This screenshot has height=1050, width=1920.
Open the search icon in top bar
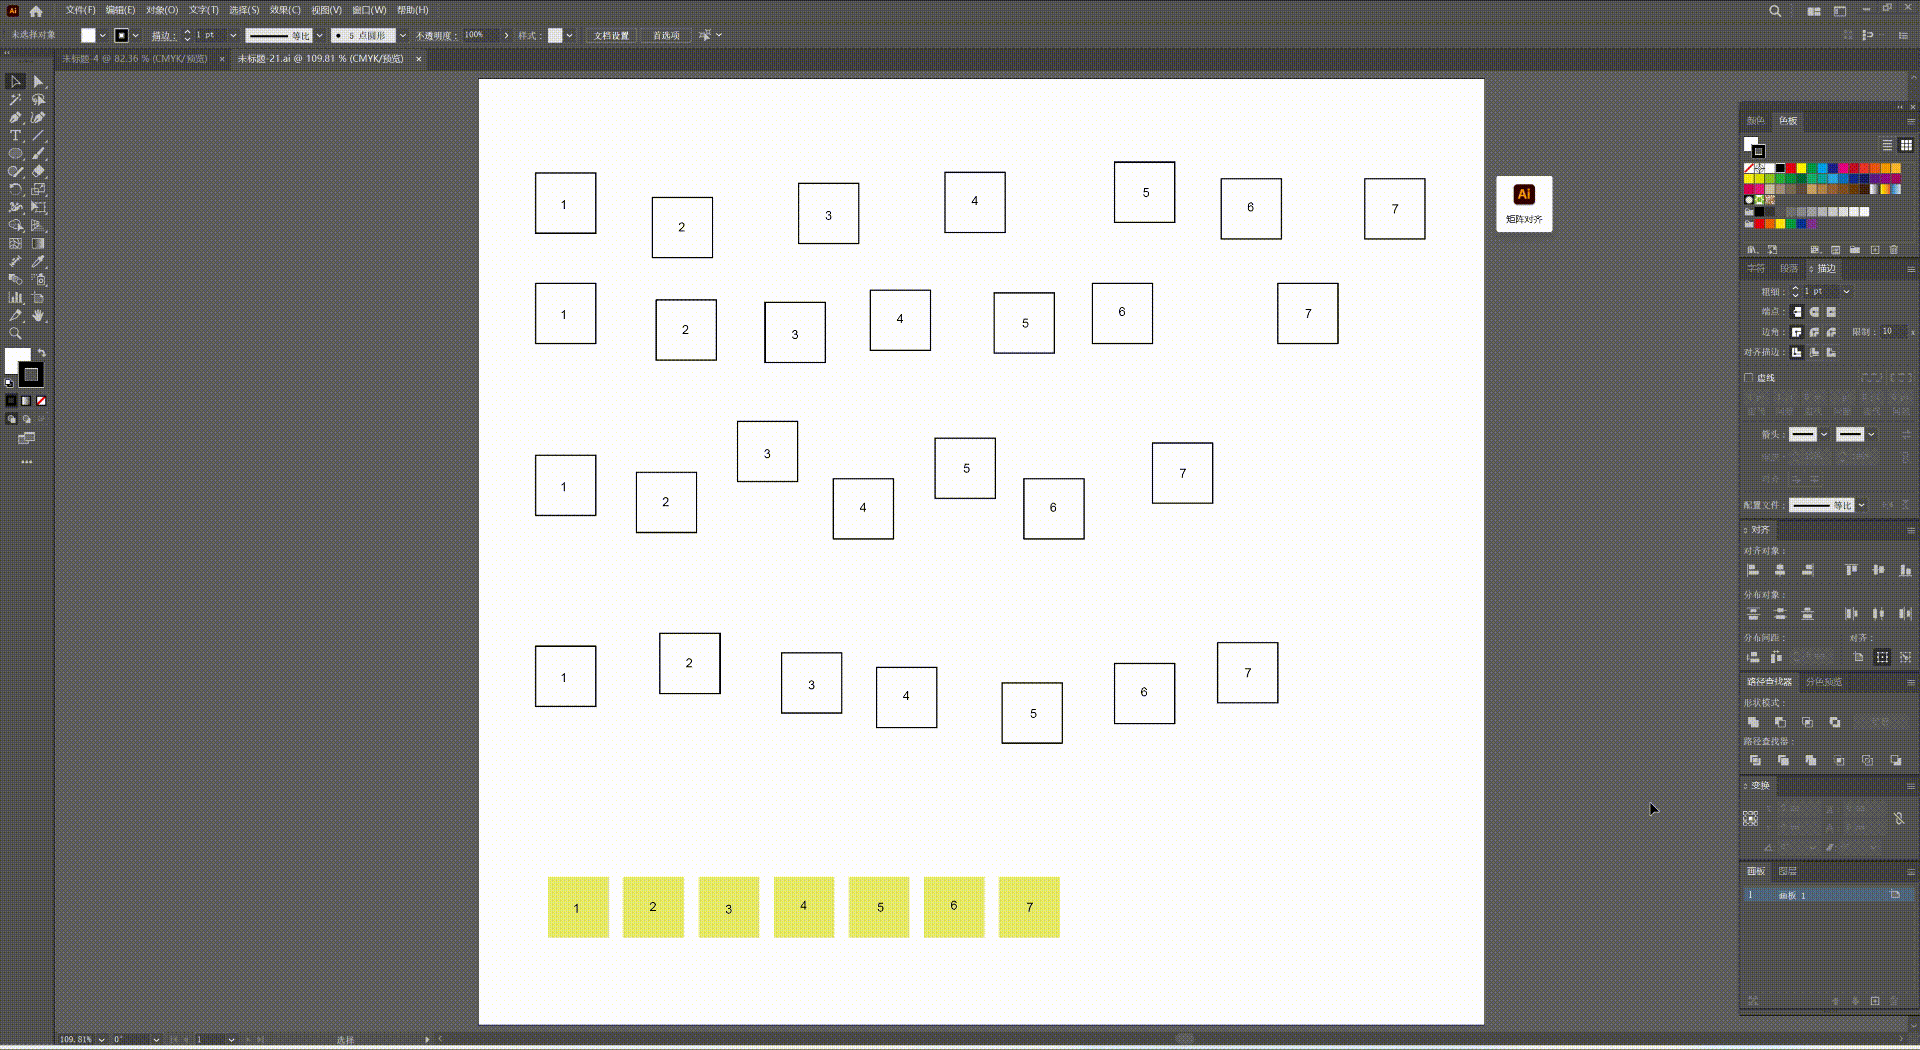click(x=1775, y=11)
